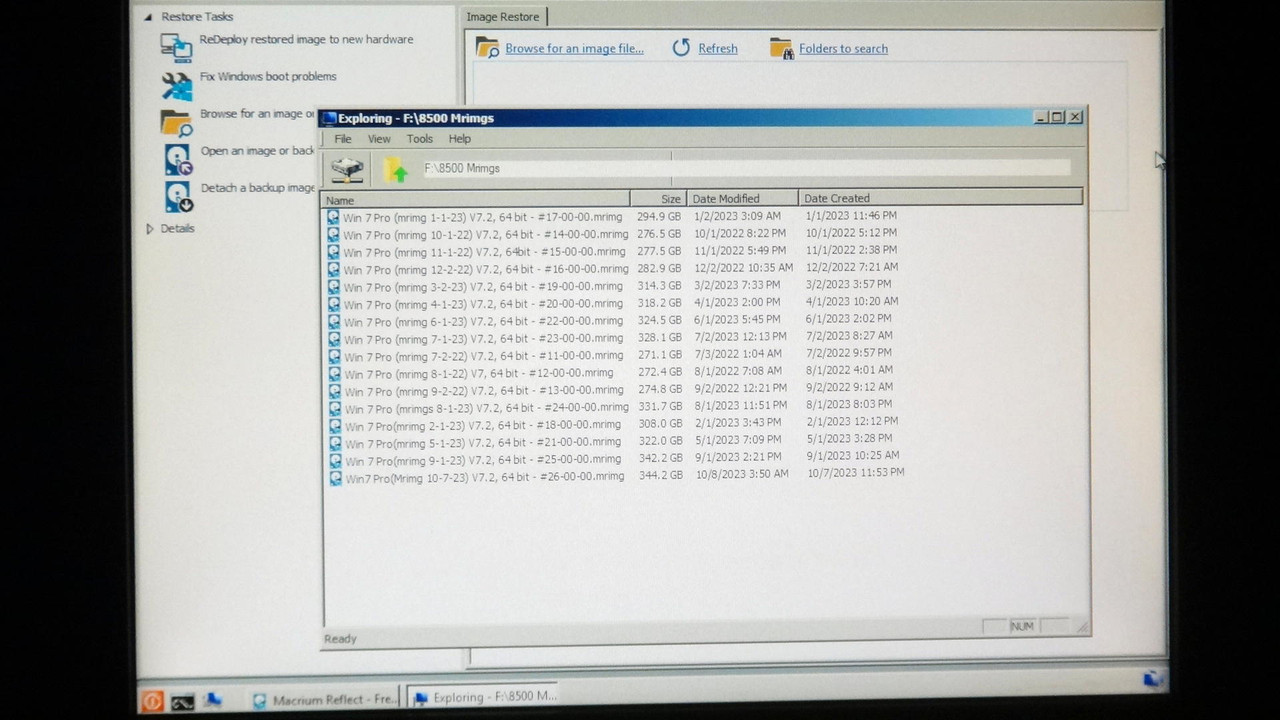
Task: Click the green up-folder arrow icon
Action: (396, 169)
